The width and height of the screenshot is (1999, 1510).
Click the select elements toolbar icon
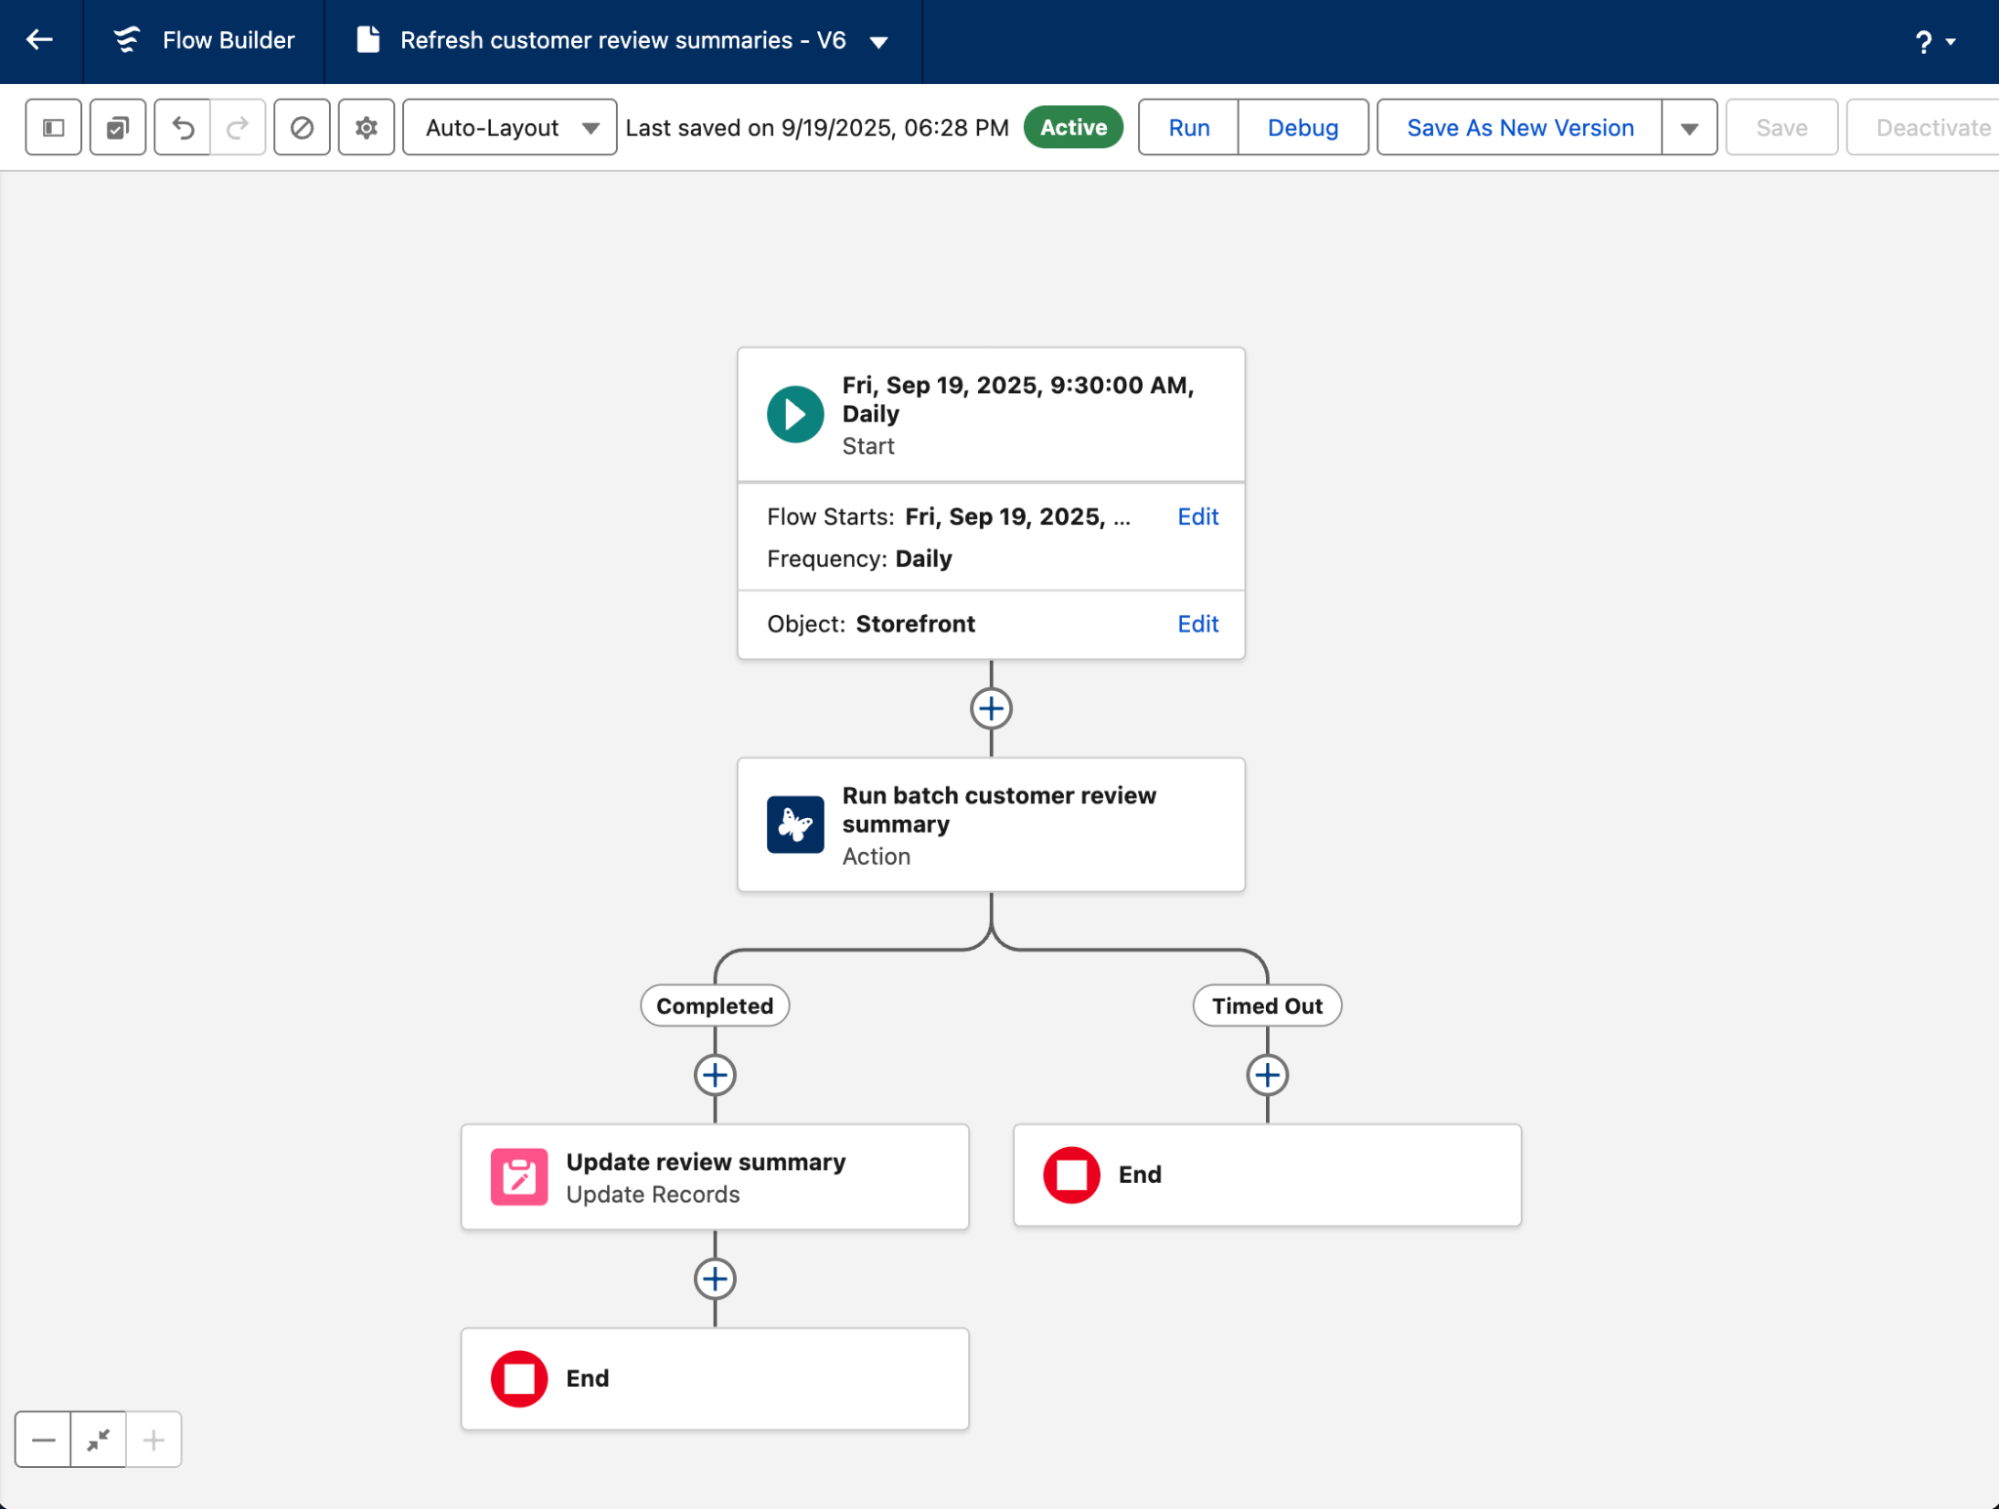tap(117, 127)
